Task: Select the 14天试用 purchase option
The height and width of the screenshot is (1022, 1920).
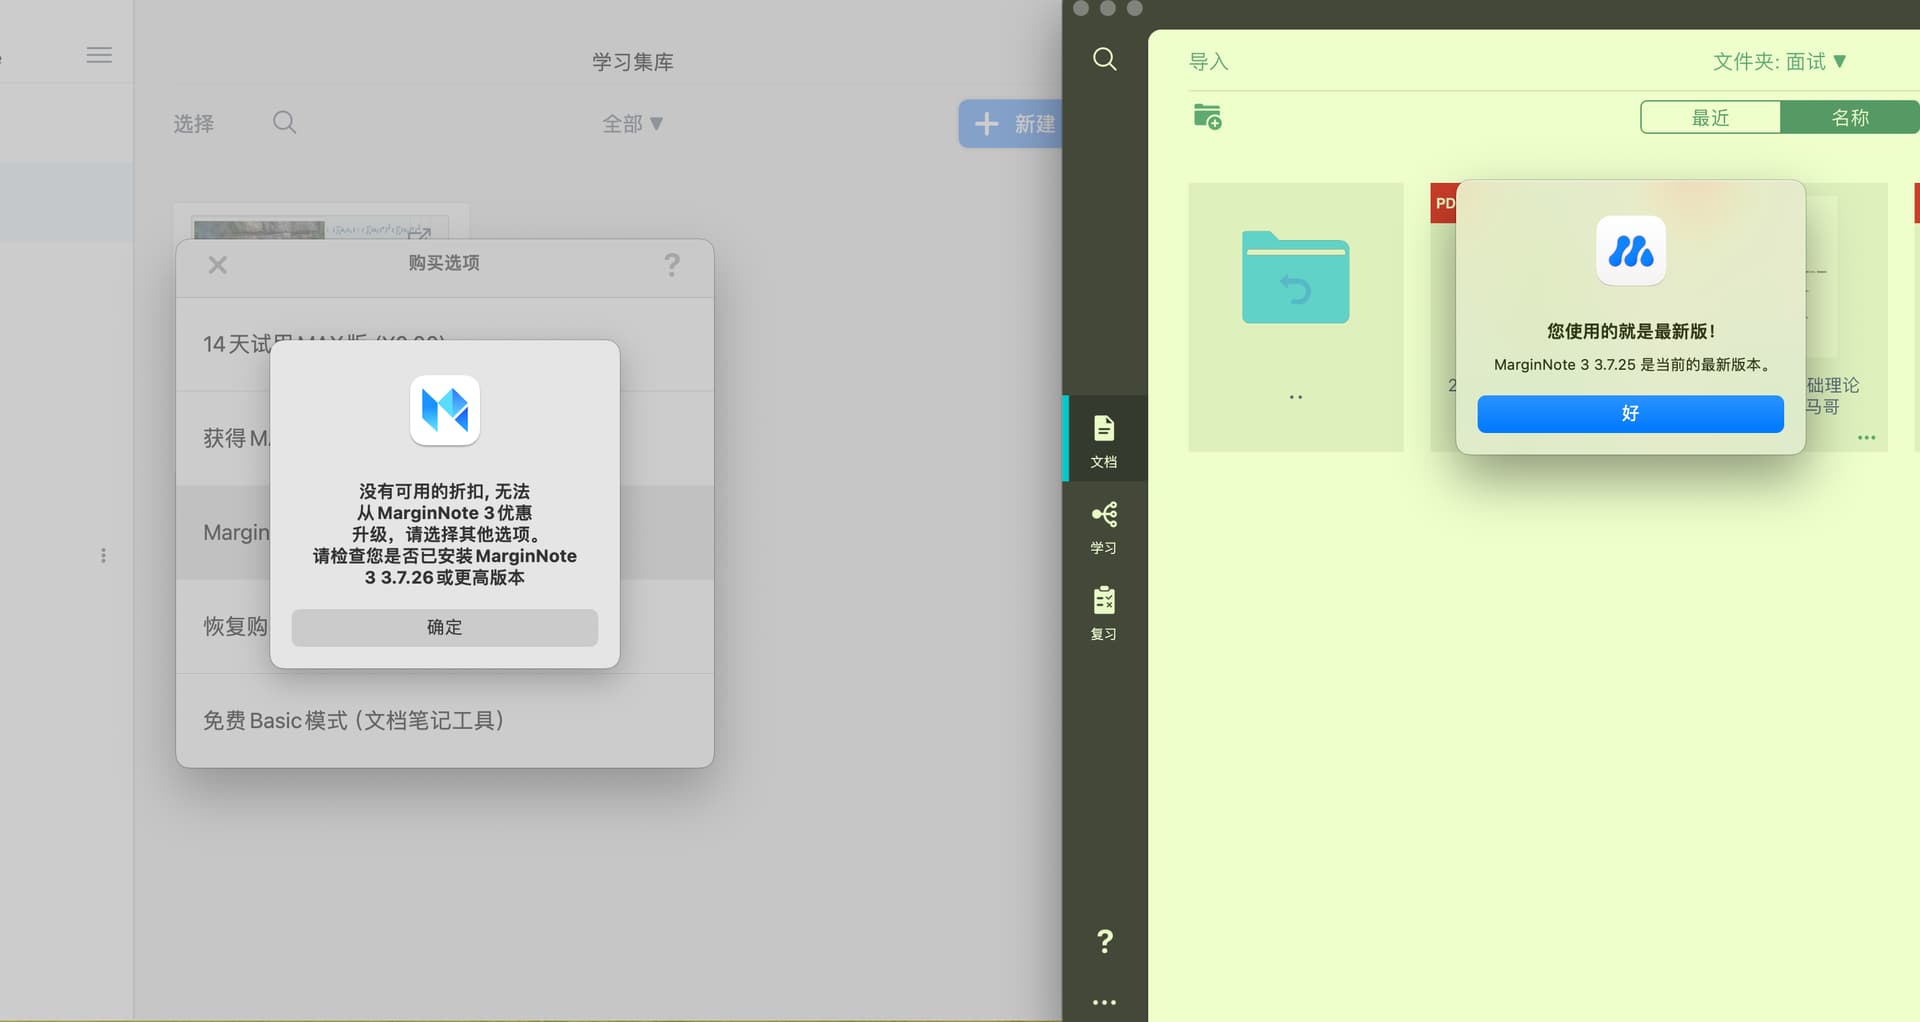Action: point(445,344)
